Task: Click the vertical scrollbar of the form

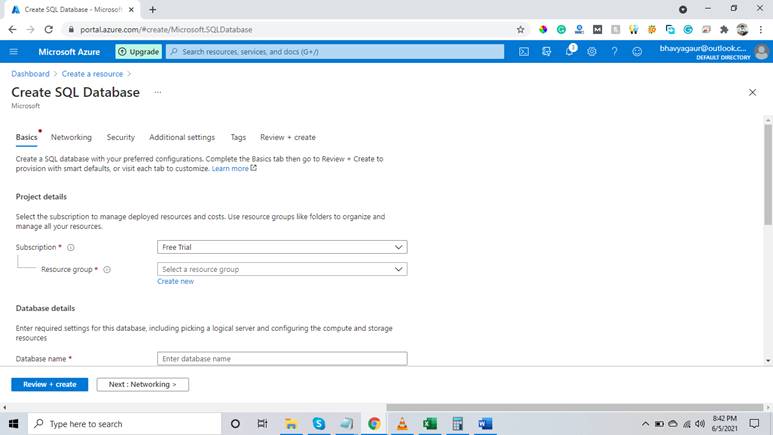Action: 768,175
